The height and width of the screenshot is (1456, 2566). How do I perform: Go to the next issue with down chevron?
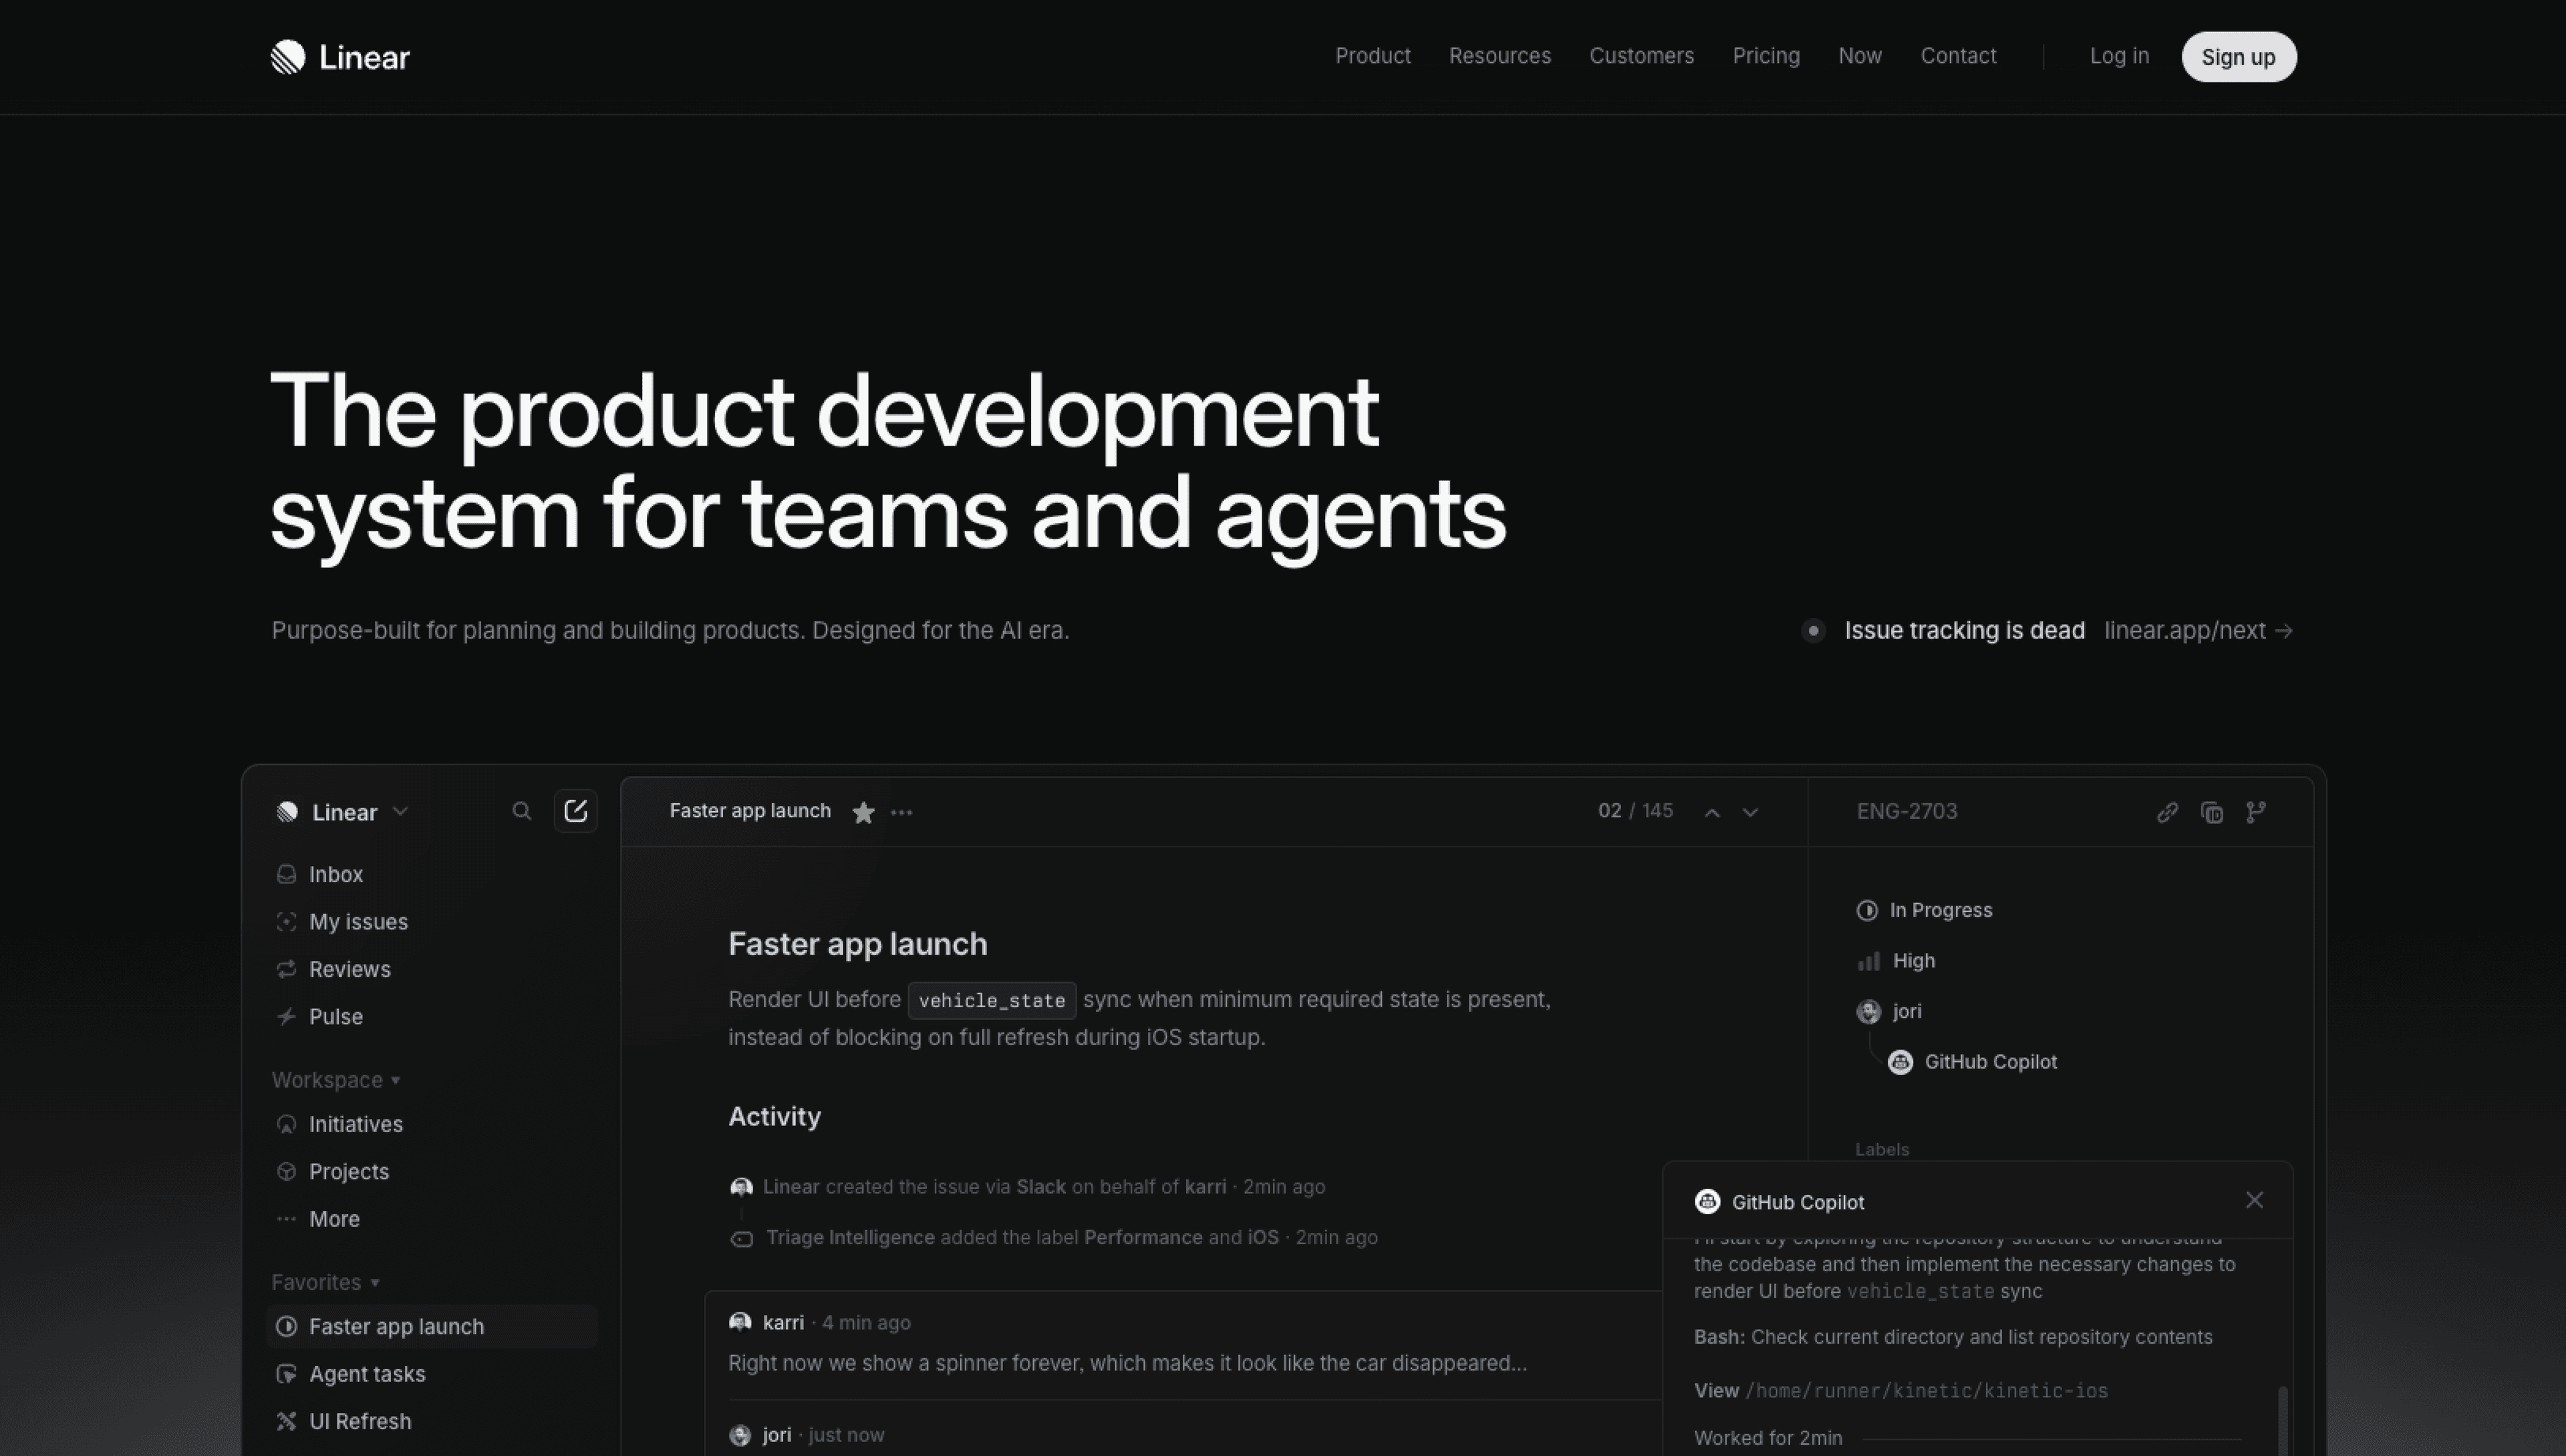(x=1750, y=812)
